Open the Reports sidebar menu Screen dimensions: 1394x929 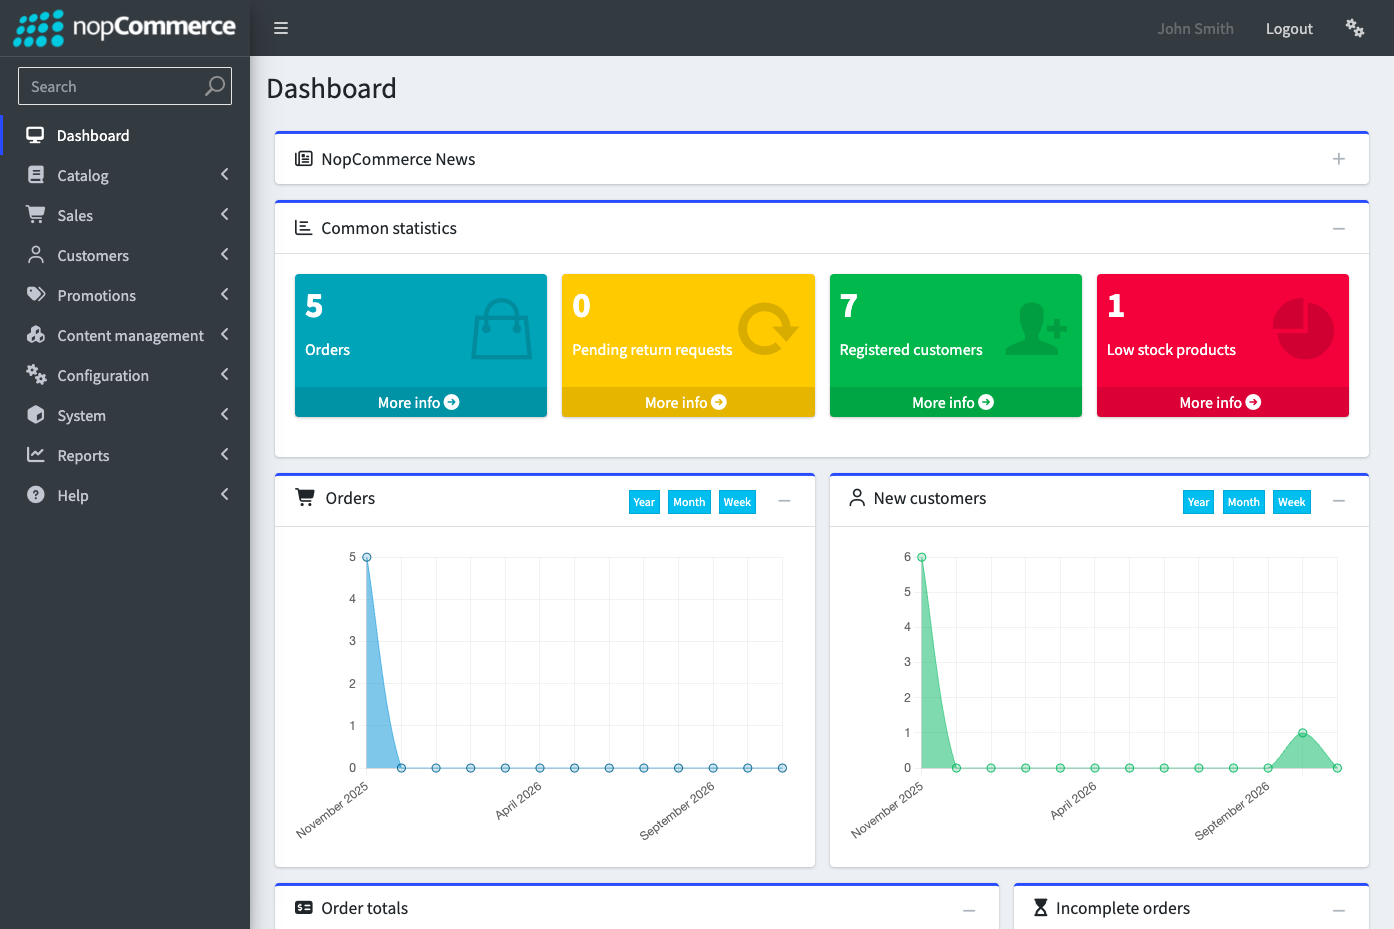(x=126, y=455)
